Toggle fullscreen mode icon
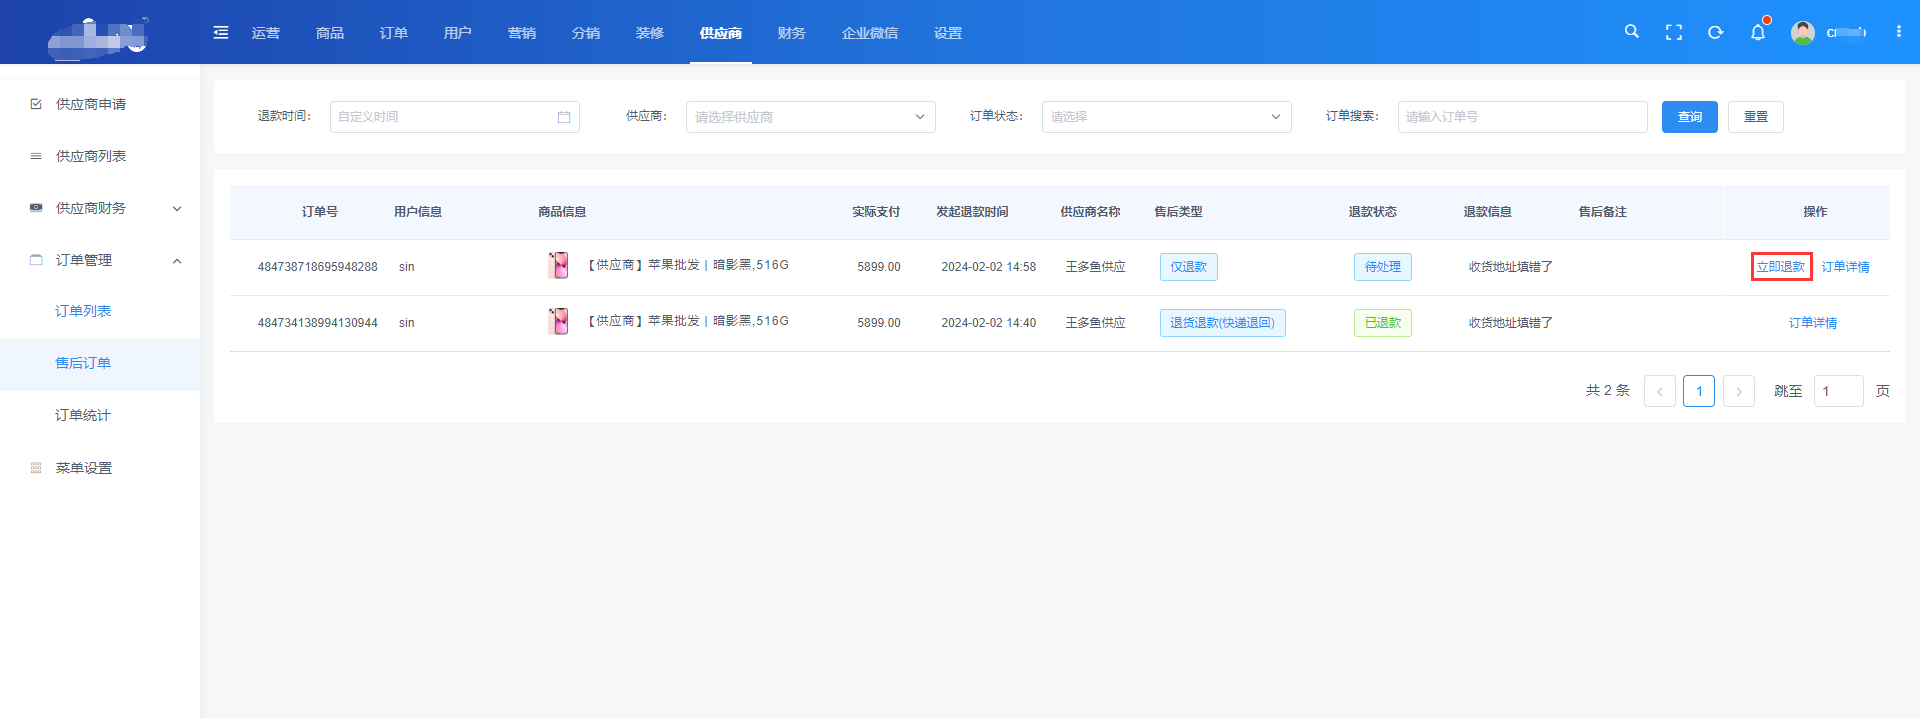The height and width of the screenshot is (718, 1920). coord(1674,33)
